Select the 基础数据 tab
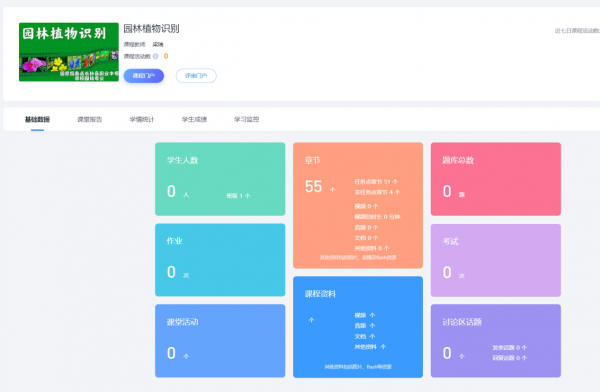Viewport: 600px width, 392px height. (x=37, y=119)
